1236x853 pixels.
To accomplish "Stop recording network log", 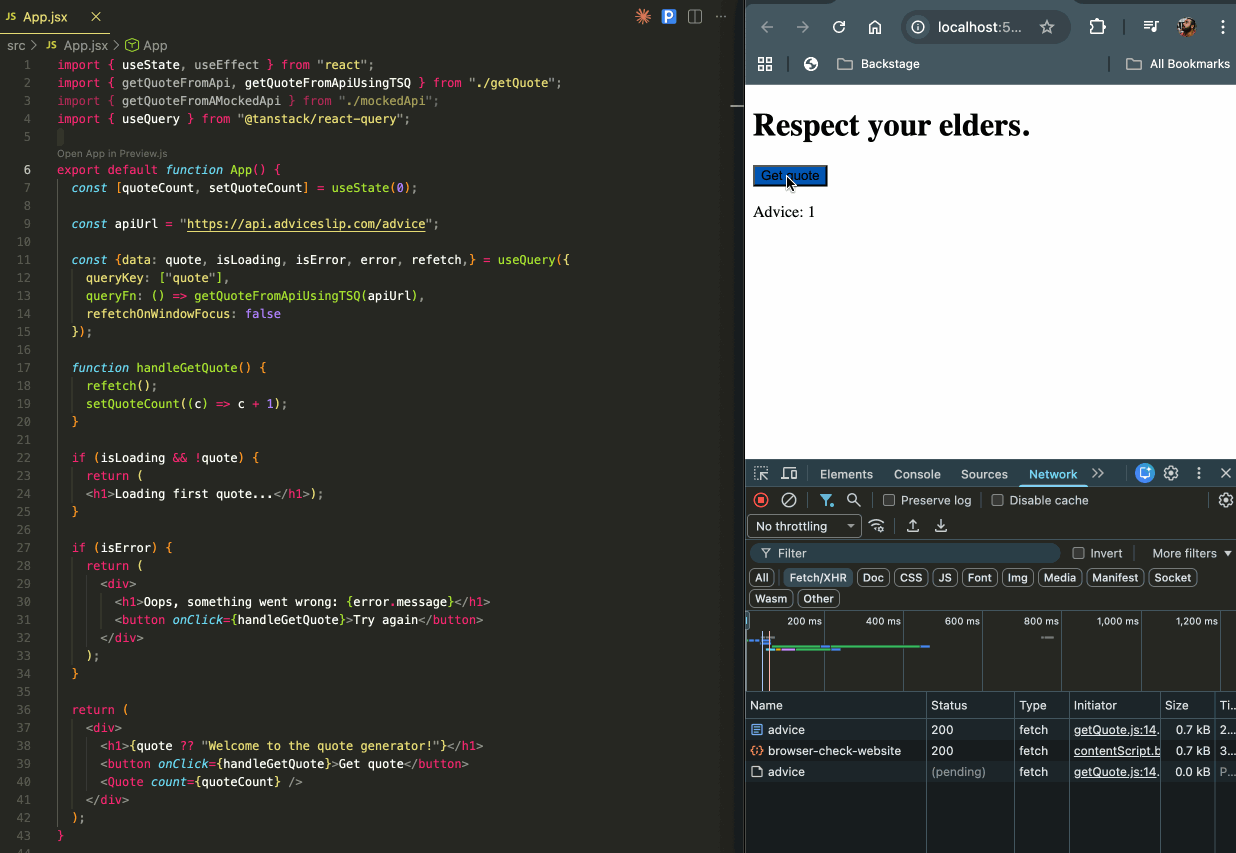I will [x=761, y=500].
